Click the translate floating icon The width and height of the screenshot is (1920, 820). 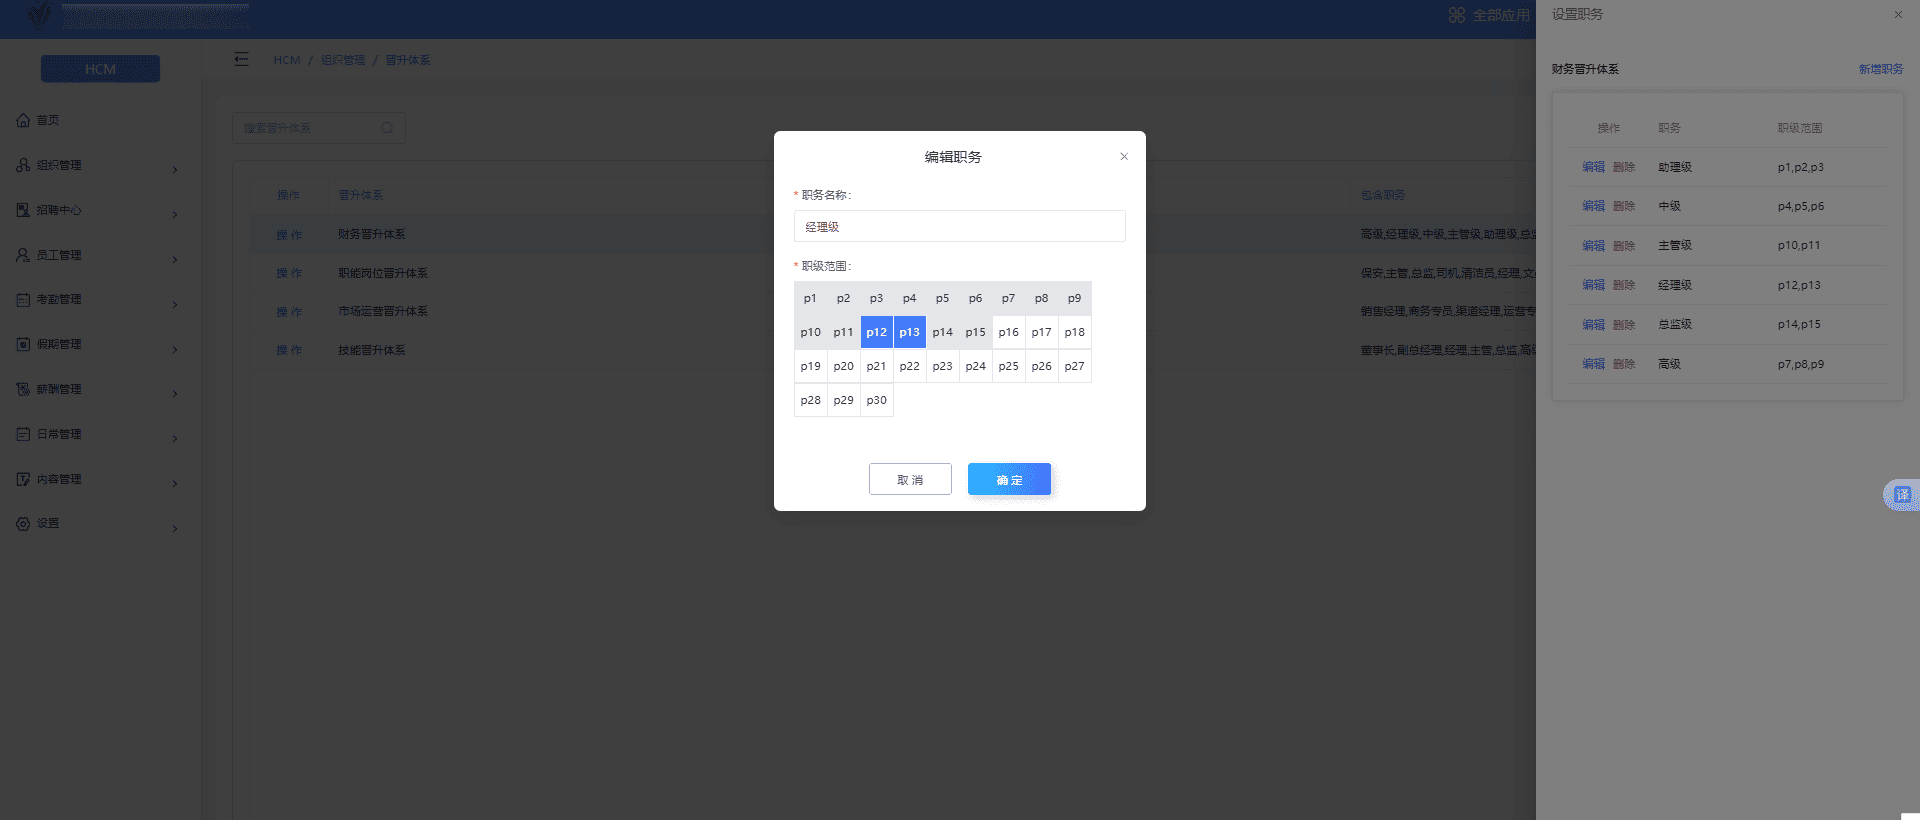click(x=1901, y=495)
